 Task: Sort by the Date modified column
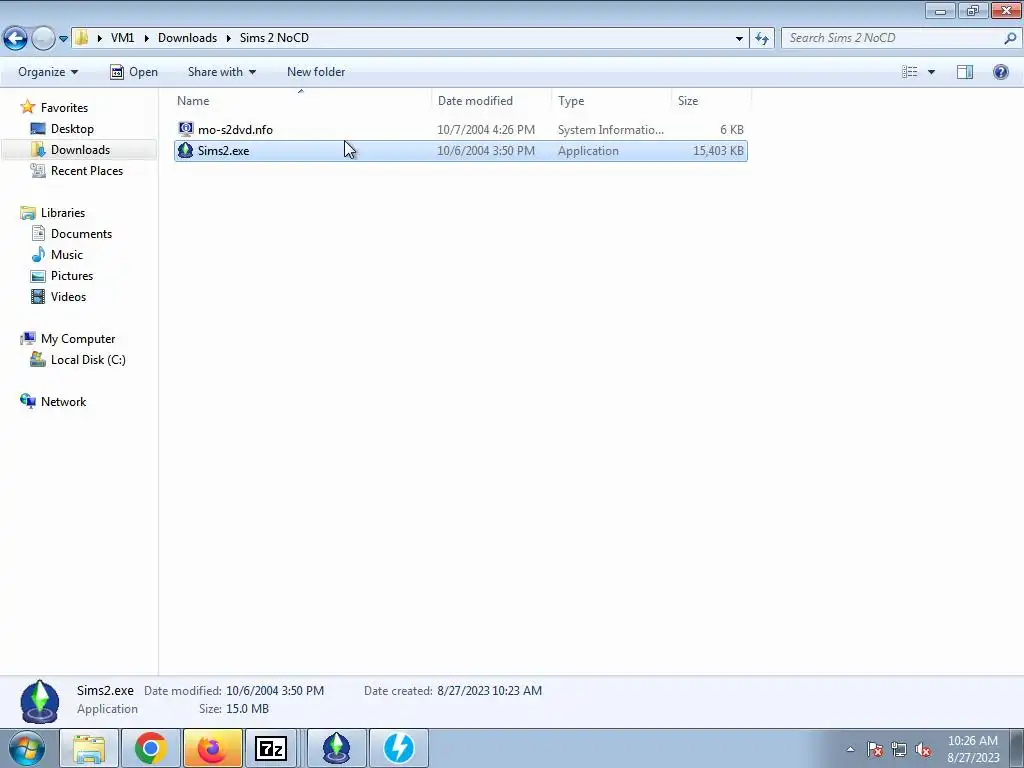pyautogui.click(x=491, y=101)
